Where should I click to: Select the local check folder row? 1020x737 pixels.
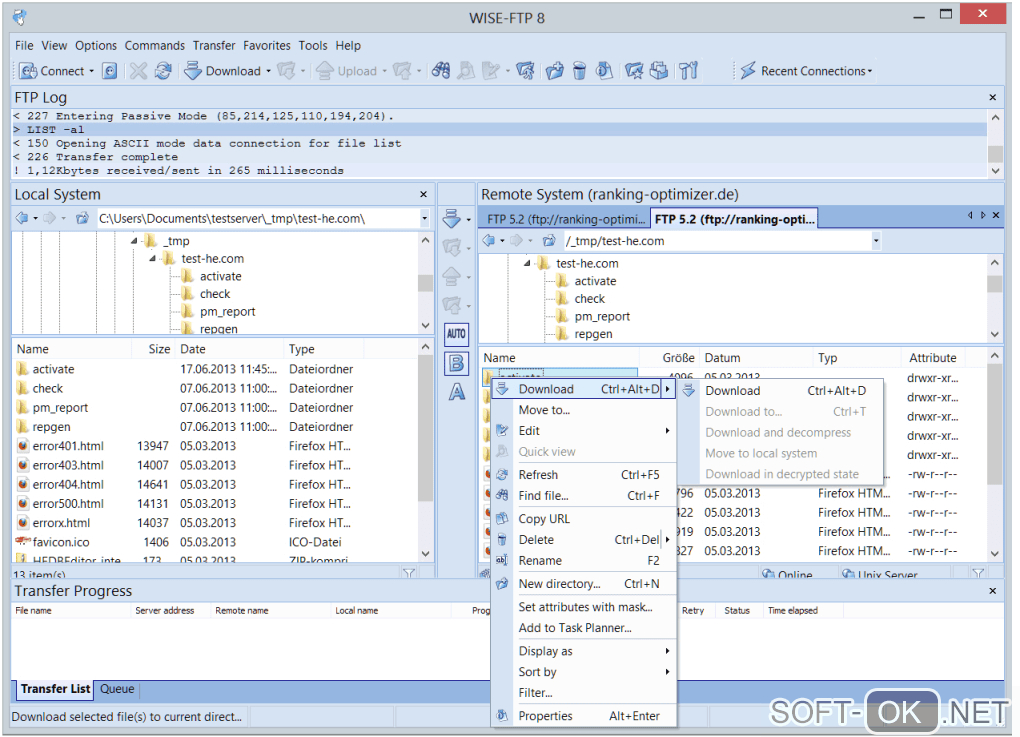(47, 388)
